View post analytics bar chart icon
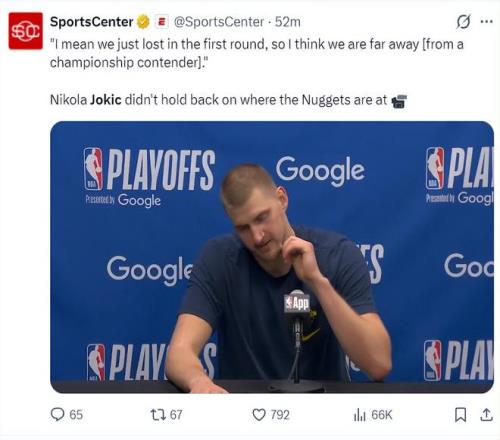The height and width of the screenshot is (440, 500). (360, 415)
